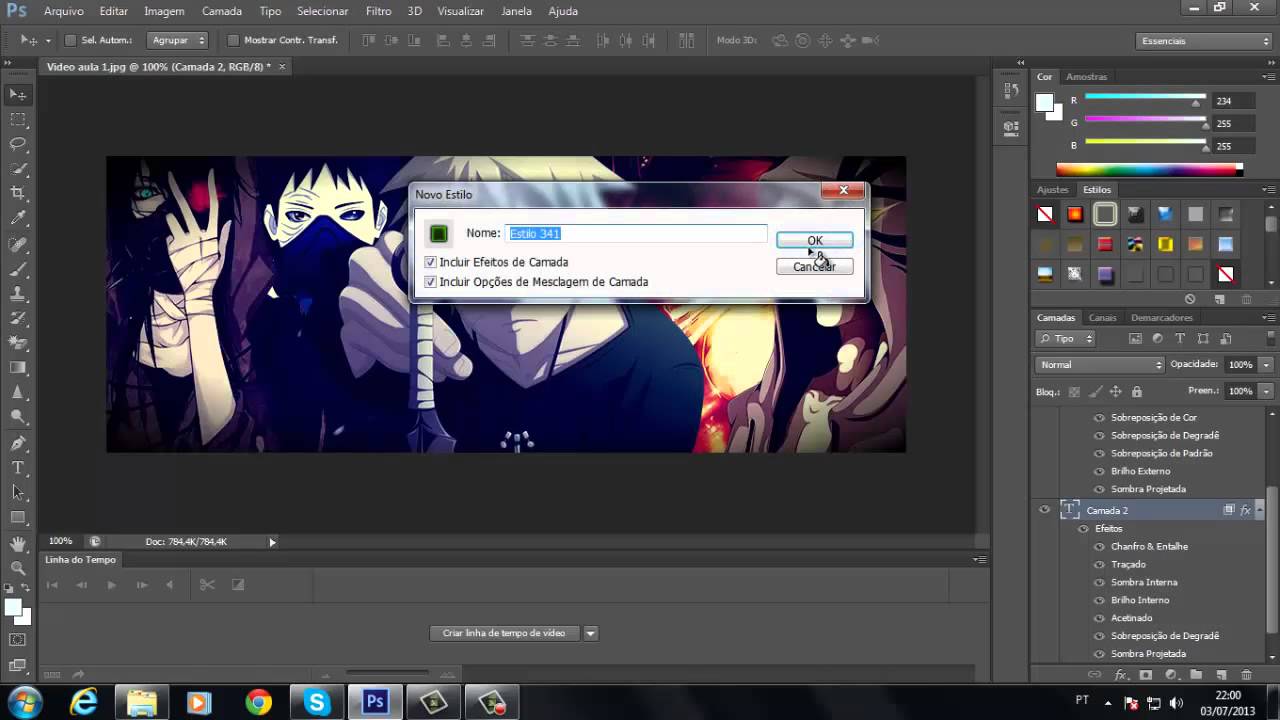Hide the Camada 2 layer
Viewport: 1280px width, 720px height.
(x=1044, y=510)
